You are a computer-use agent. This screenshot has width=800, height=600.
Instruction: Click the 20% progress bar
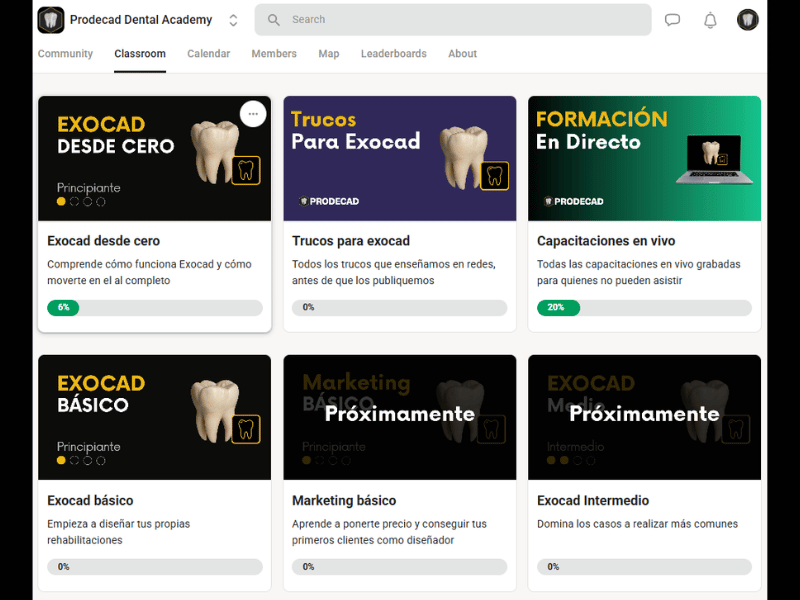pos(644,308)
